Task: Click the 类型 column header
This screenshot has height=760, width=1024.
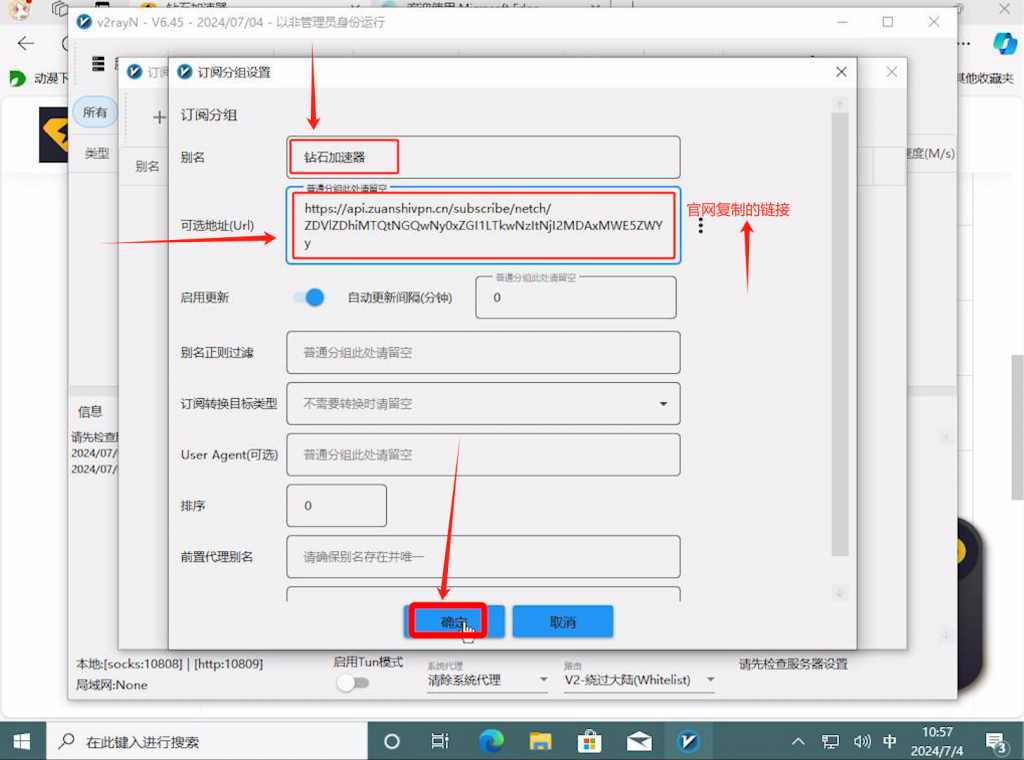Action: click(97, 153)
